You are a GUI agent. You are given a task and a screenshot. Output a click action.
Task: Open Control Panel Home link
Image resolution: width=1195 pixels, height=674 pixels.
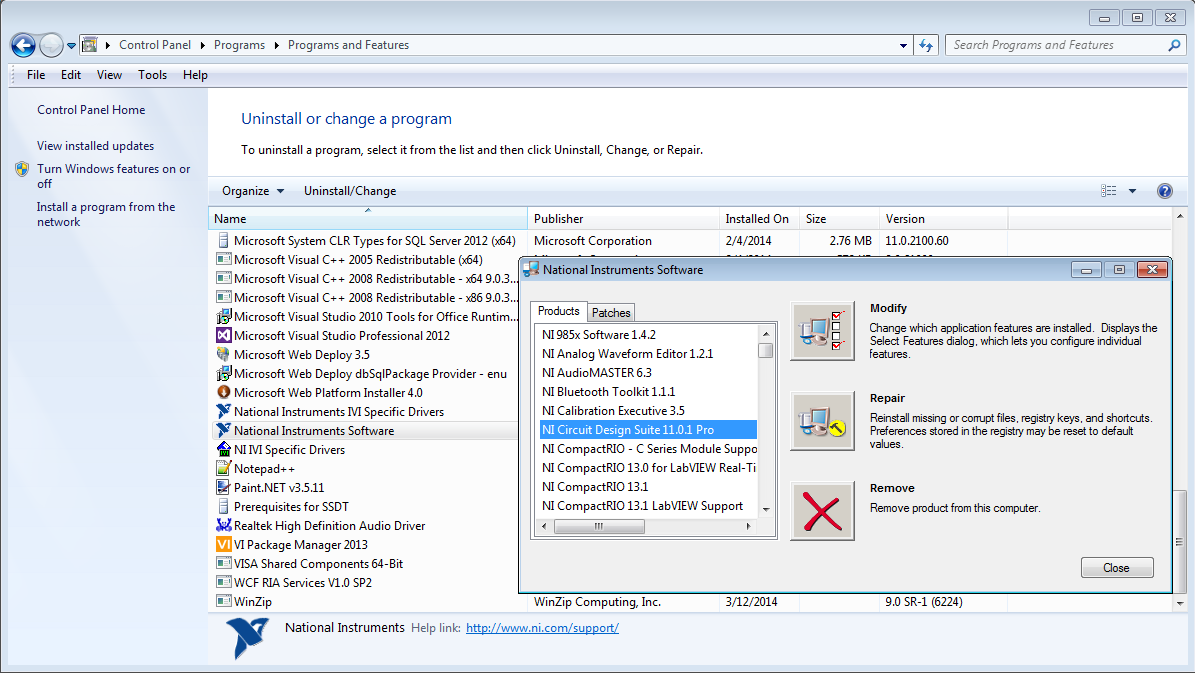(91, 111)
